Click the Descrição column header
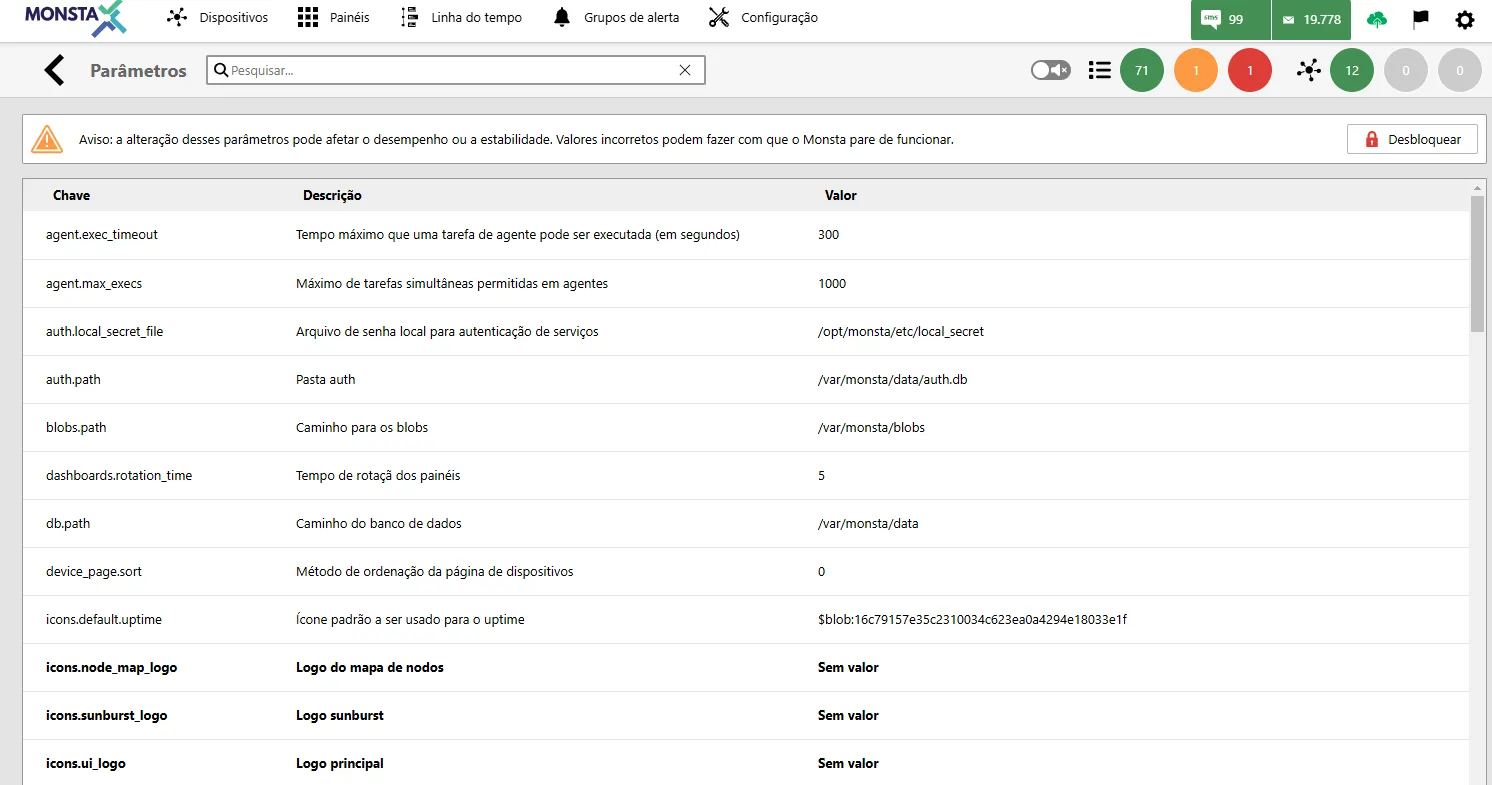 point(332,195)
